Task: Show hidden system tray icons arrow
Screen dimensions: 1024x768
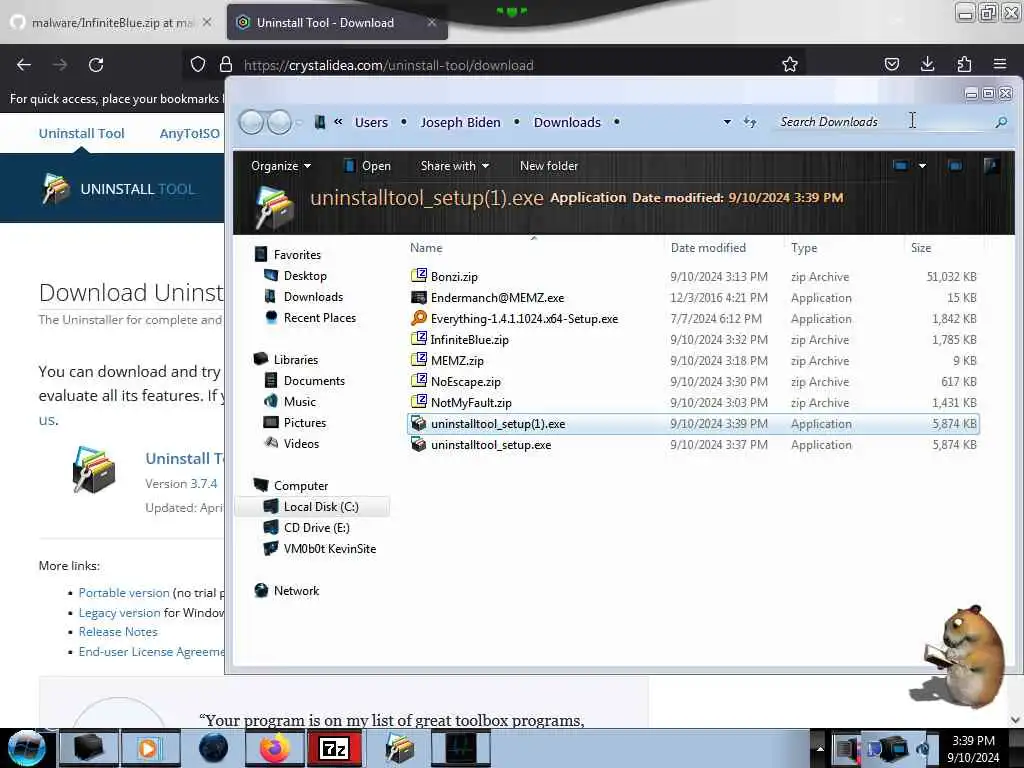Action: [x=820, y=748]
